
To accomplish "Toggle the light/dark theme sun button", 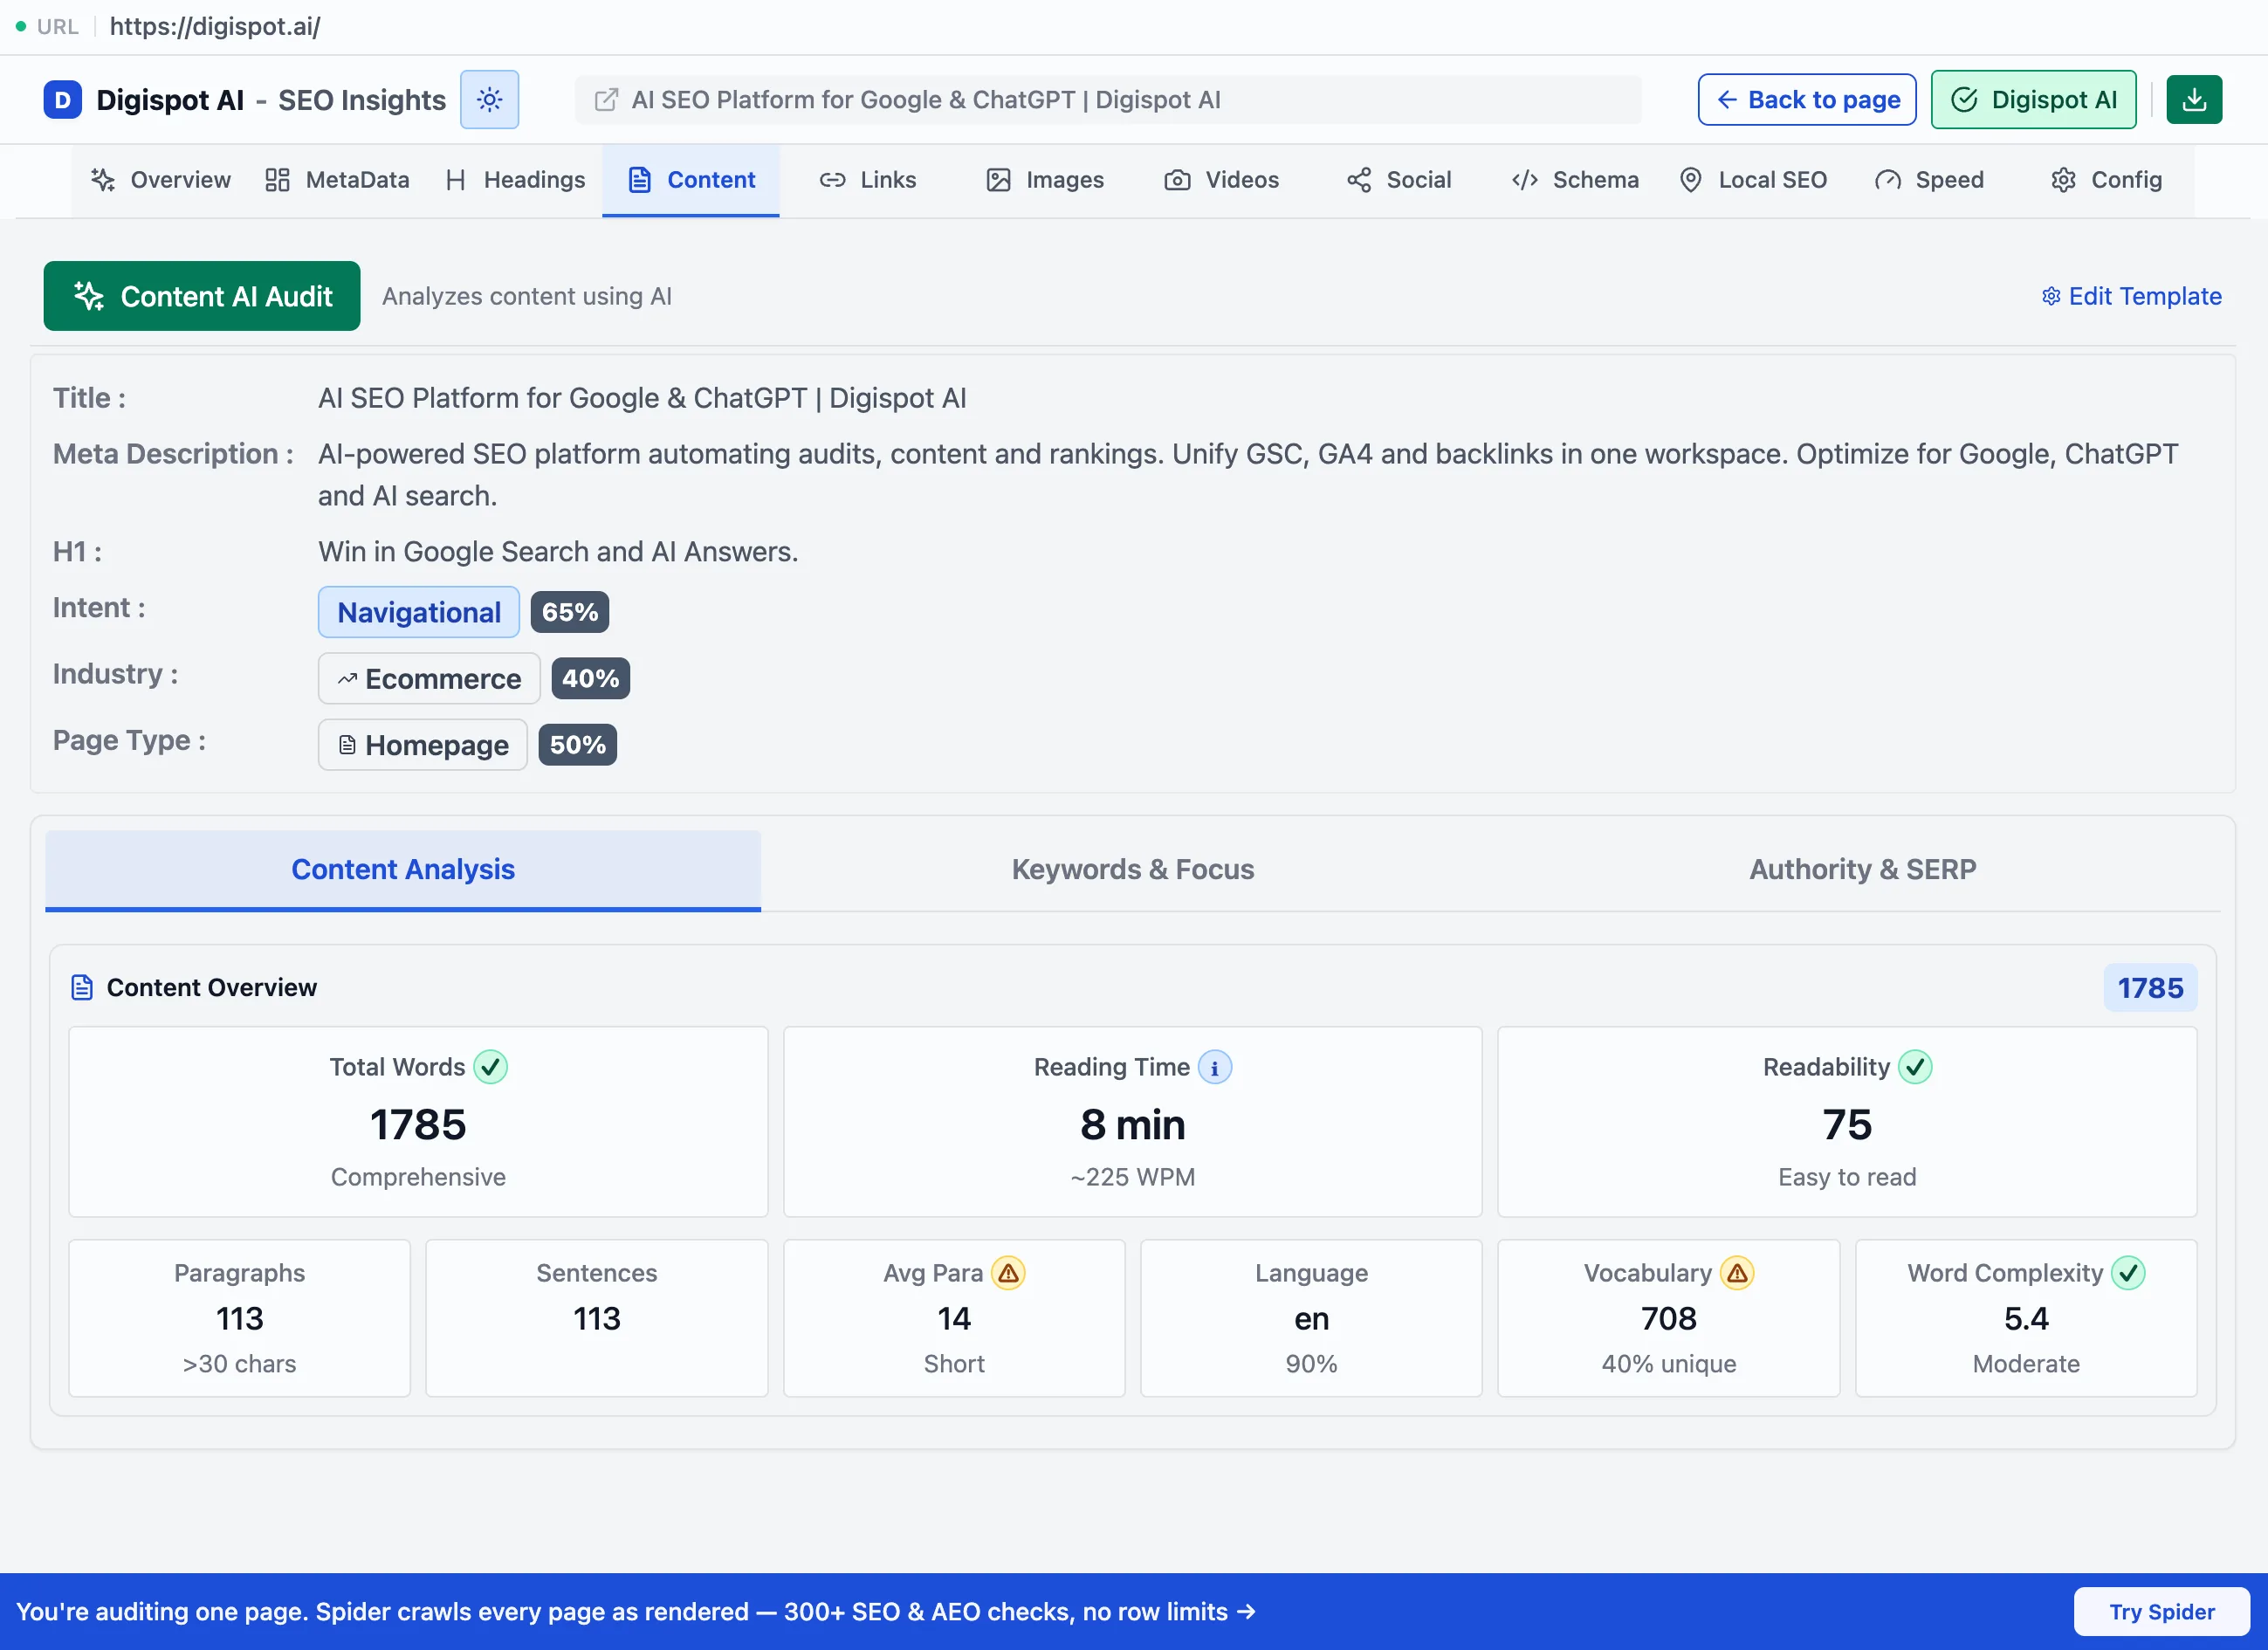I will [489, 100].
